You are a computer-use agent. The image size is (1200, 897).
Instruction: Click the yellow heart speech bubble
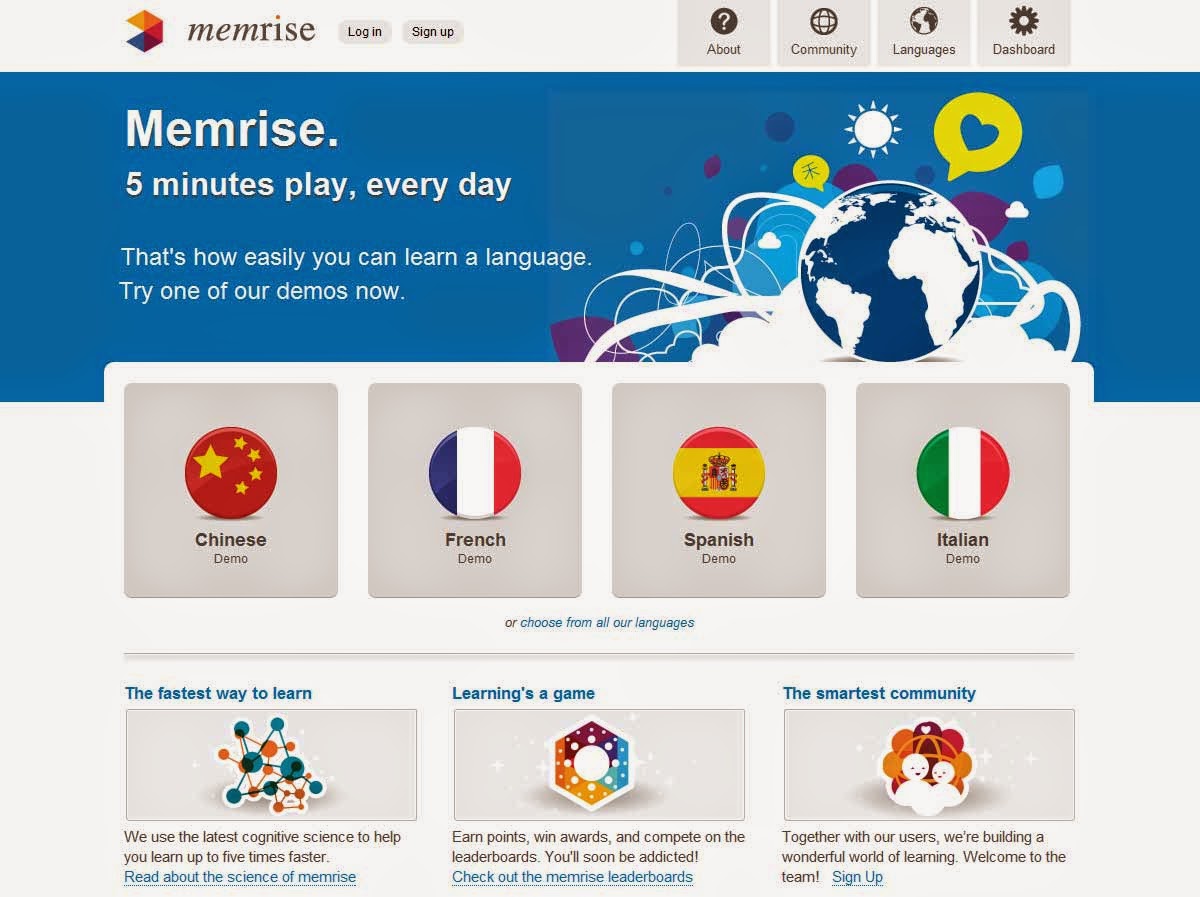tap(977, 135)
